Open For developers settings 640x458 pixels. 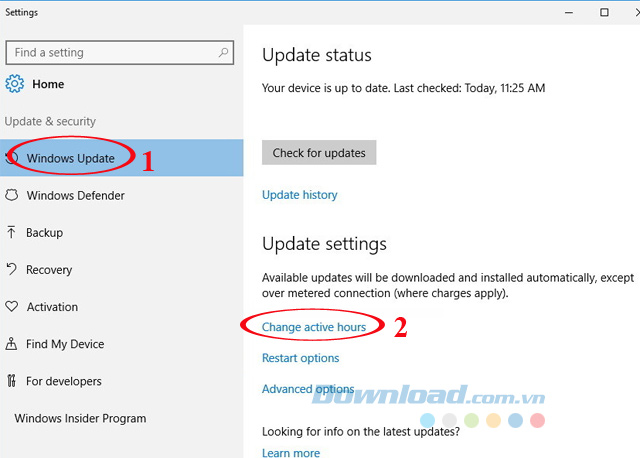[64, 381]
